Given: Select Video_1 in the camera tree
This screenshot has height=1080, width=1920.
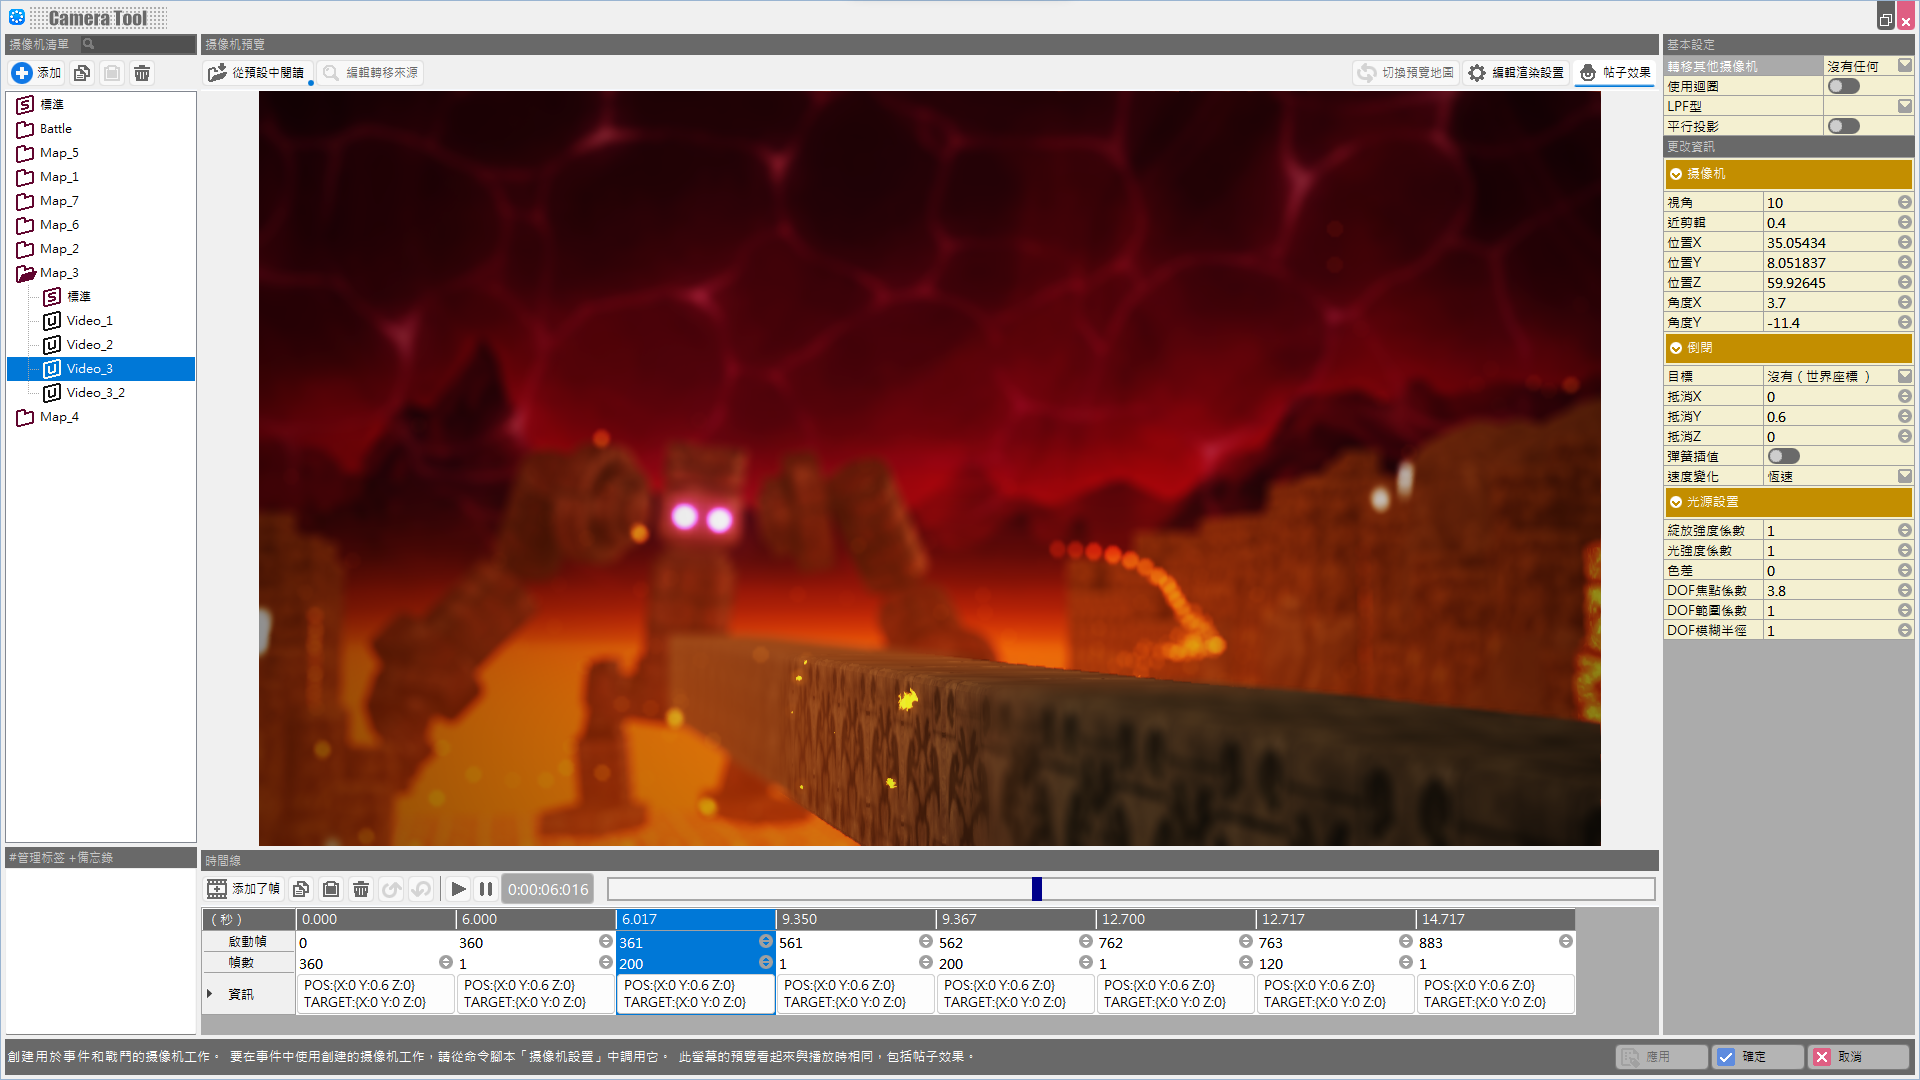Looking at the screenshot, I should point(89,321).
